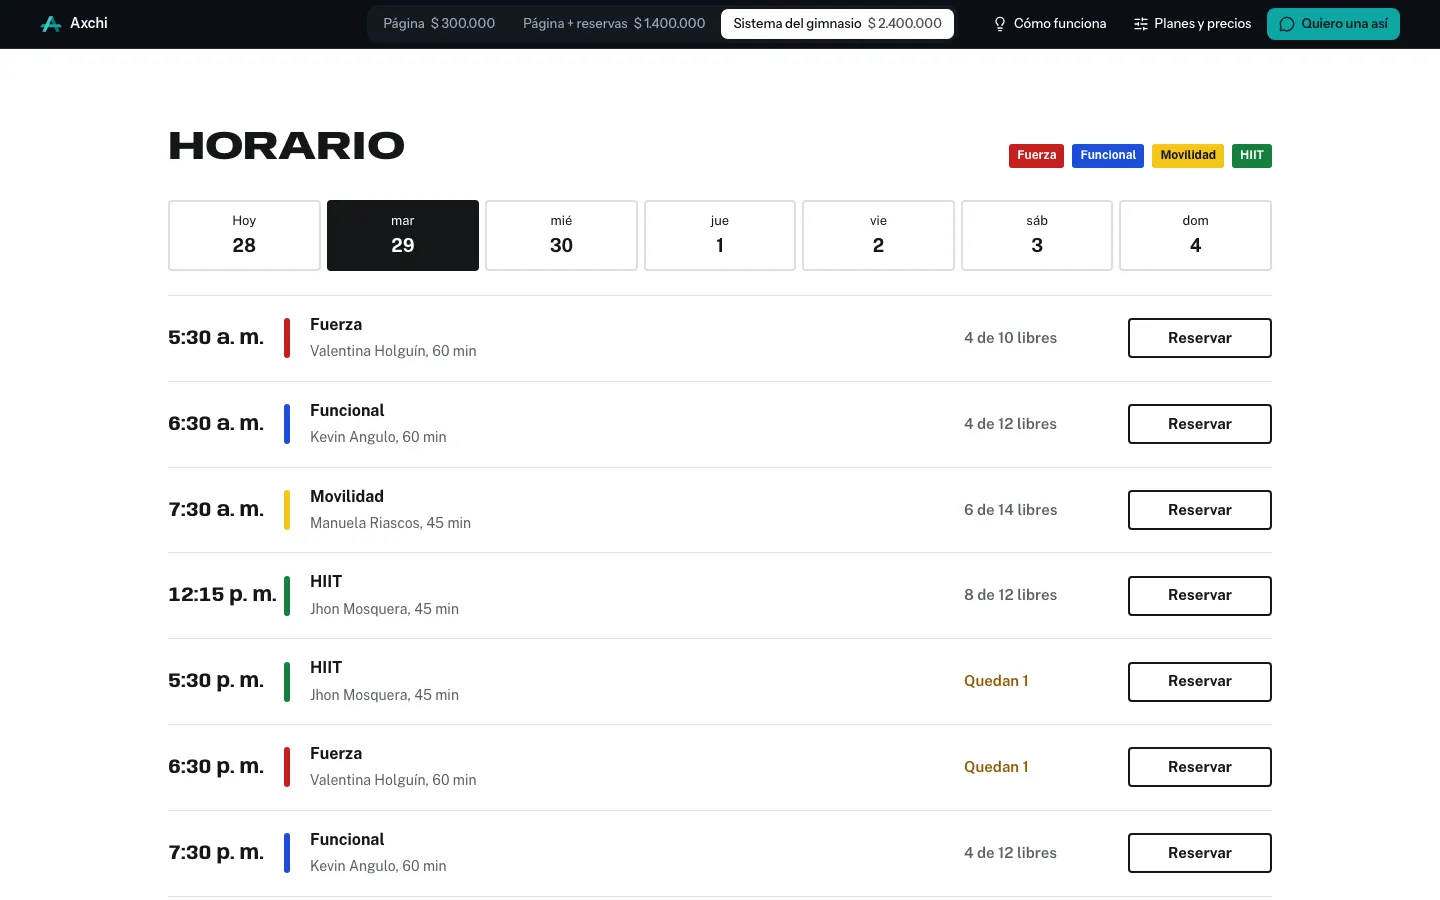Click the sliders icon beside Planes y precios

[1140, 24]
